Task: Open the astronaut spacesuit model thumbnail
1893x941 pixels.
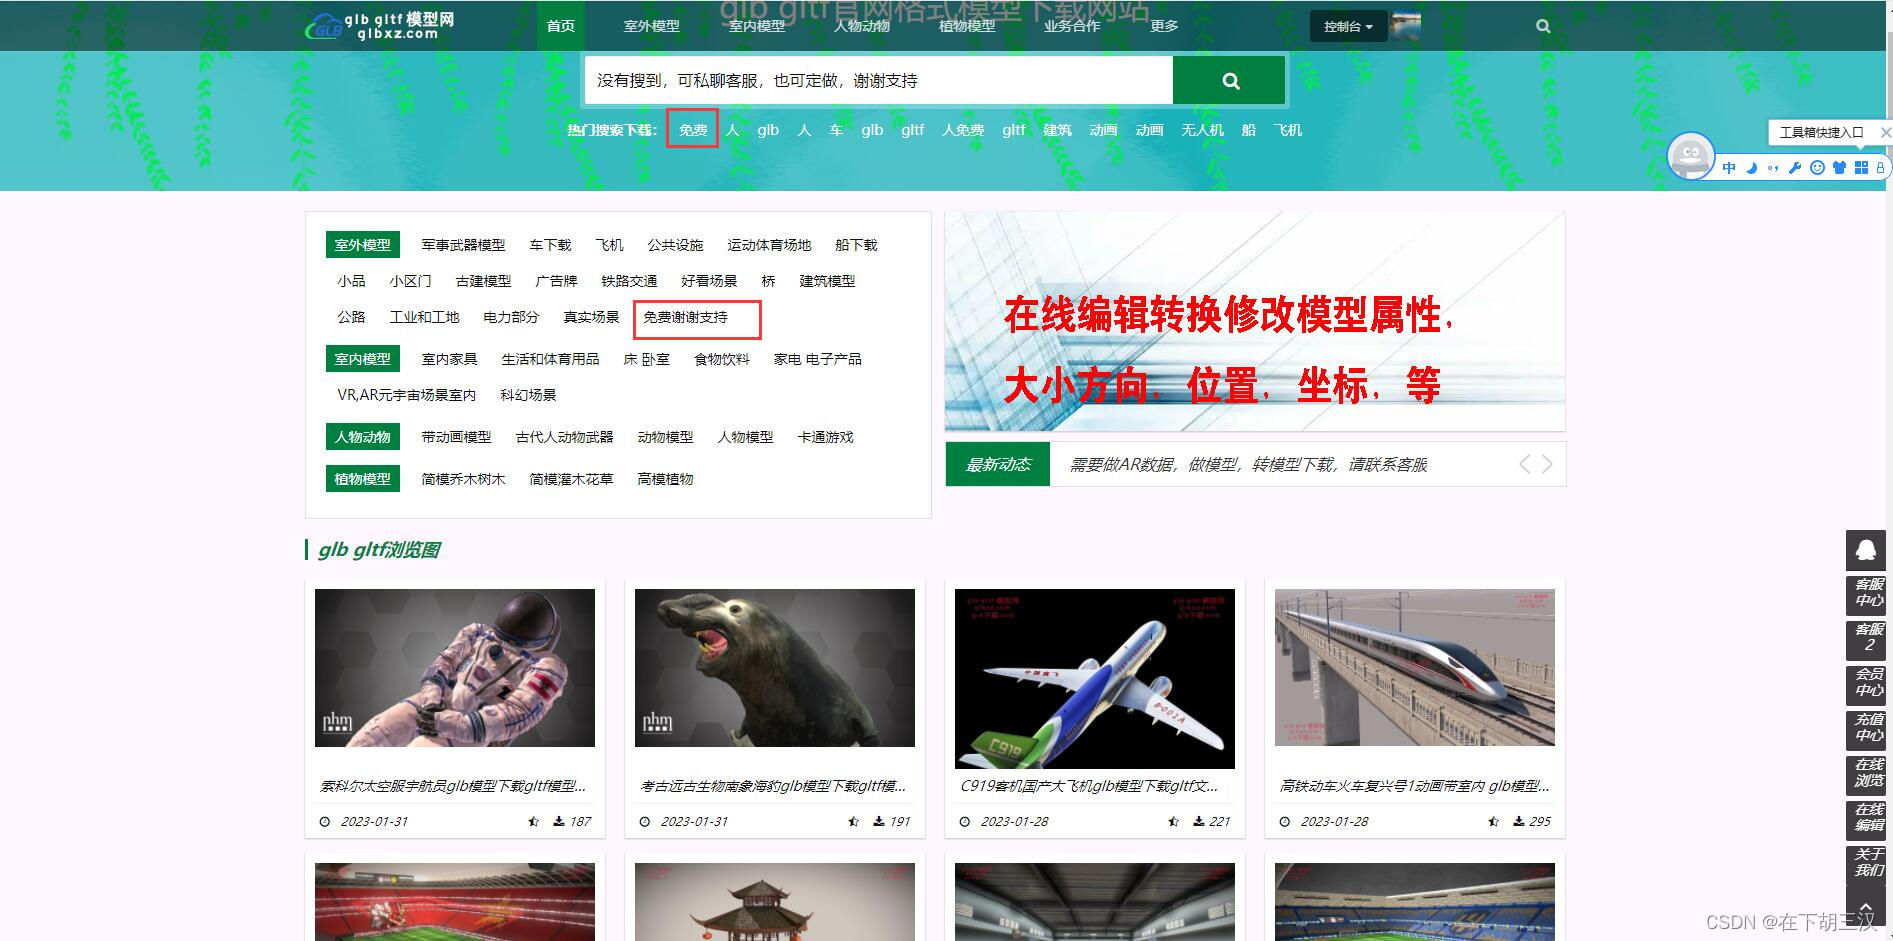Action: click(455, 667)
